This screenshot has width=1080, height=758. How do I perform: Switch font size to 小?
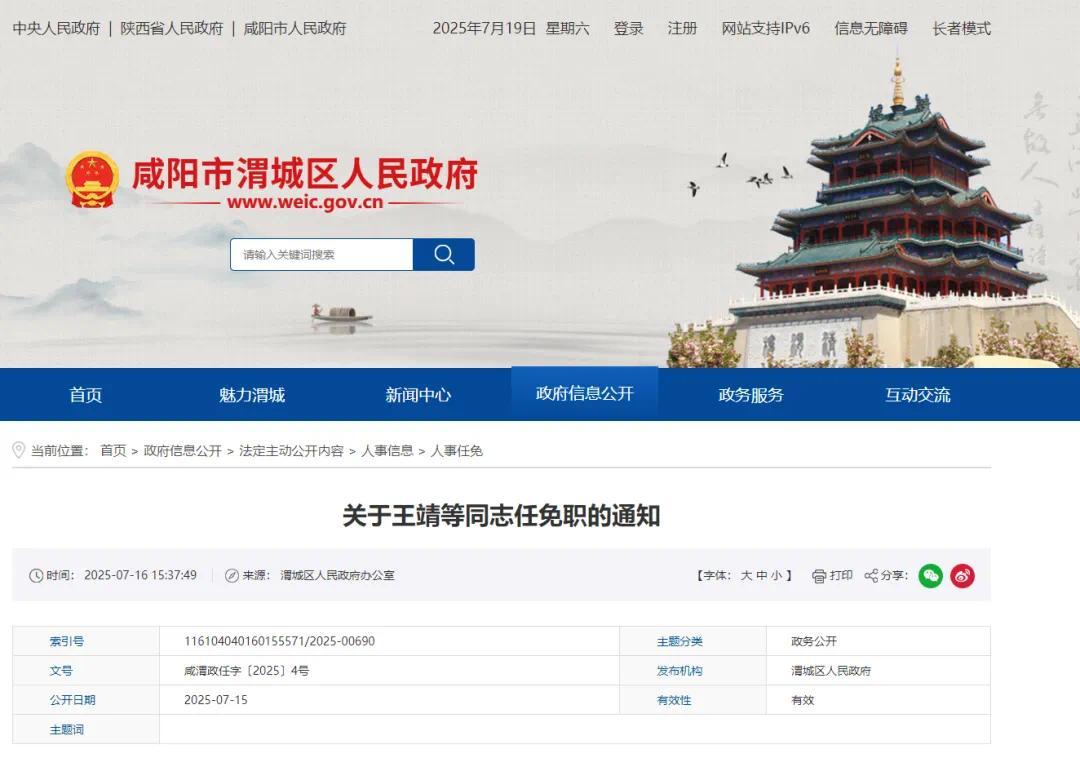click(778, 575)
